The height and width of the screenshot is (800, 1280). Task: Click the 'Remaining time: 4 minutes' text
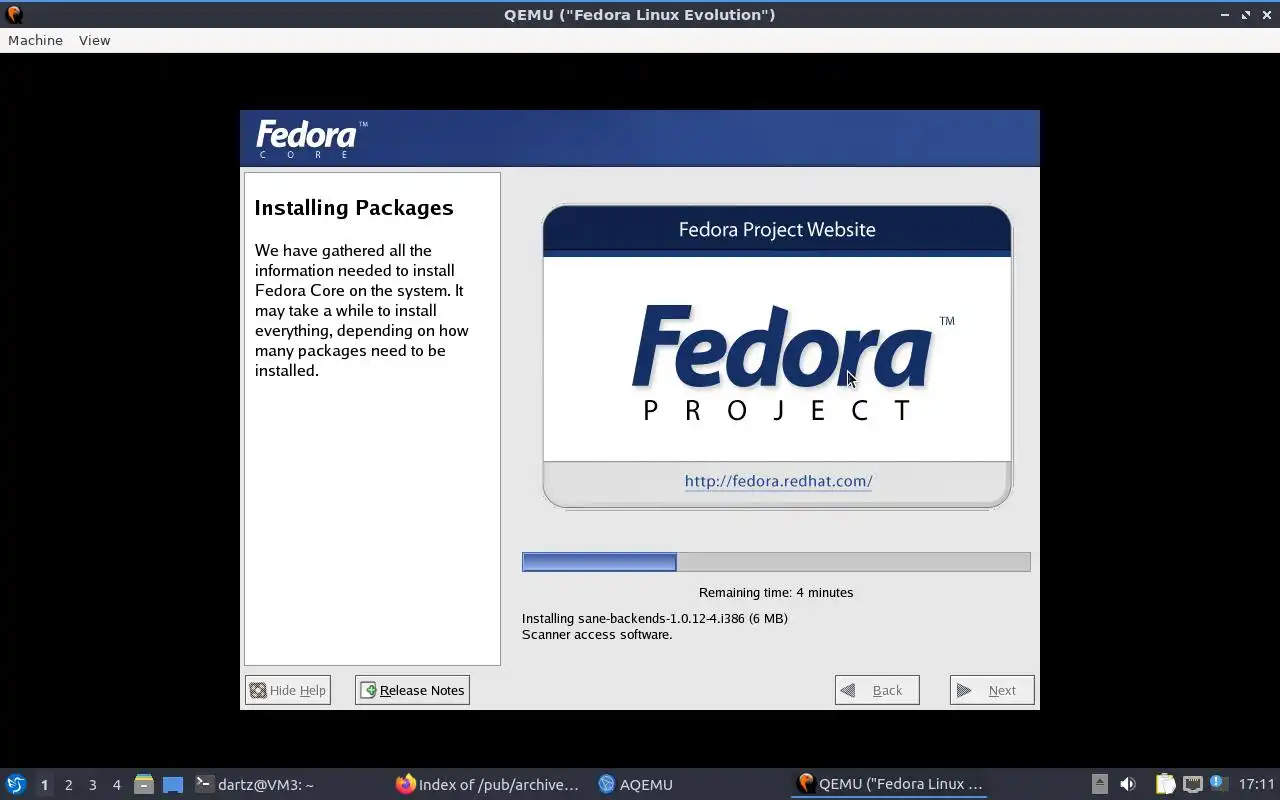click(776, 592)
